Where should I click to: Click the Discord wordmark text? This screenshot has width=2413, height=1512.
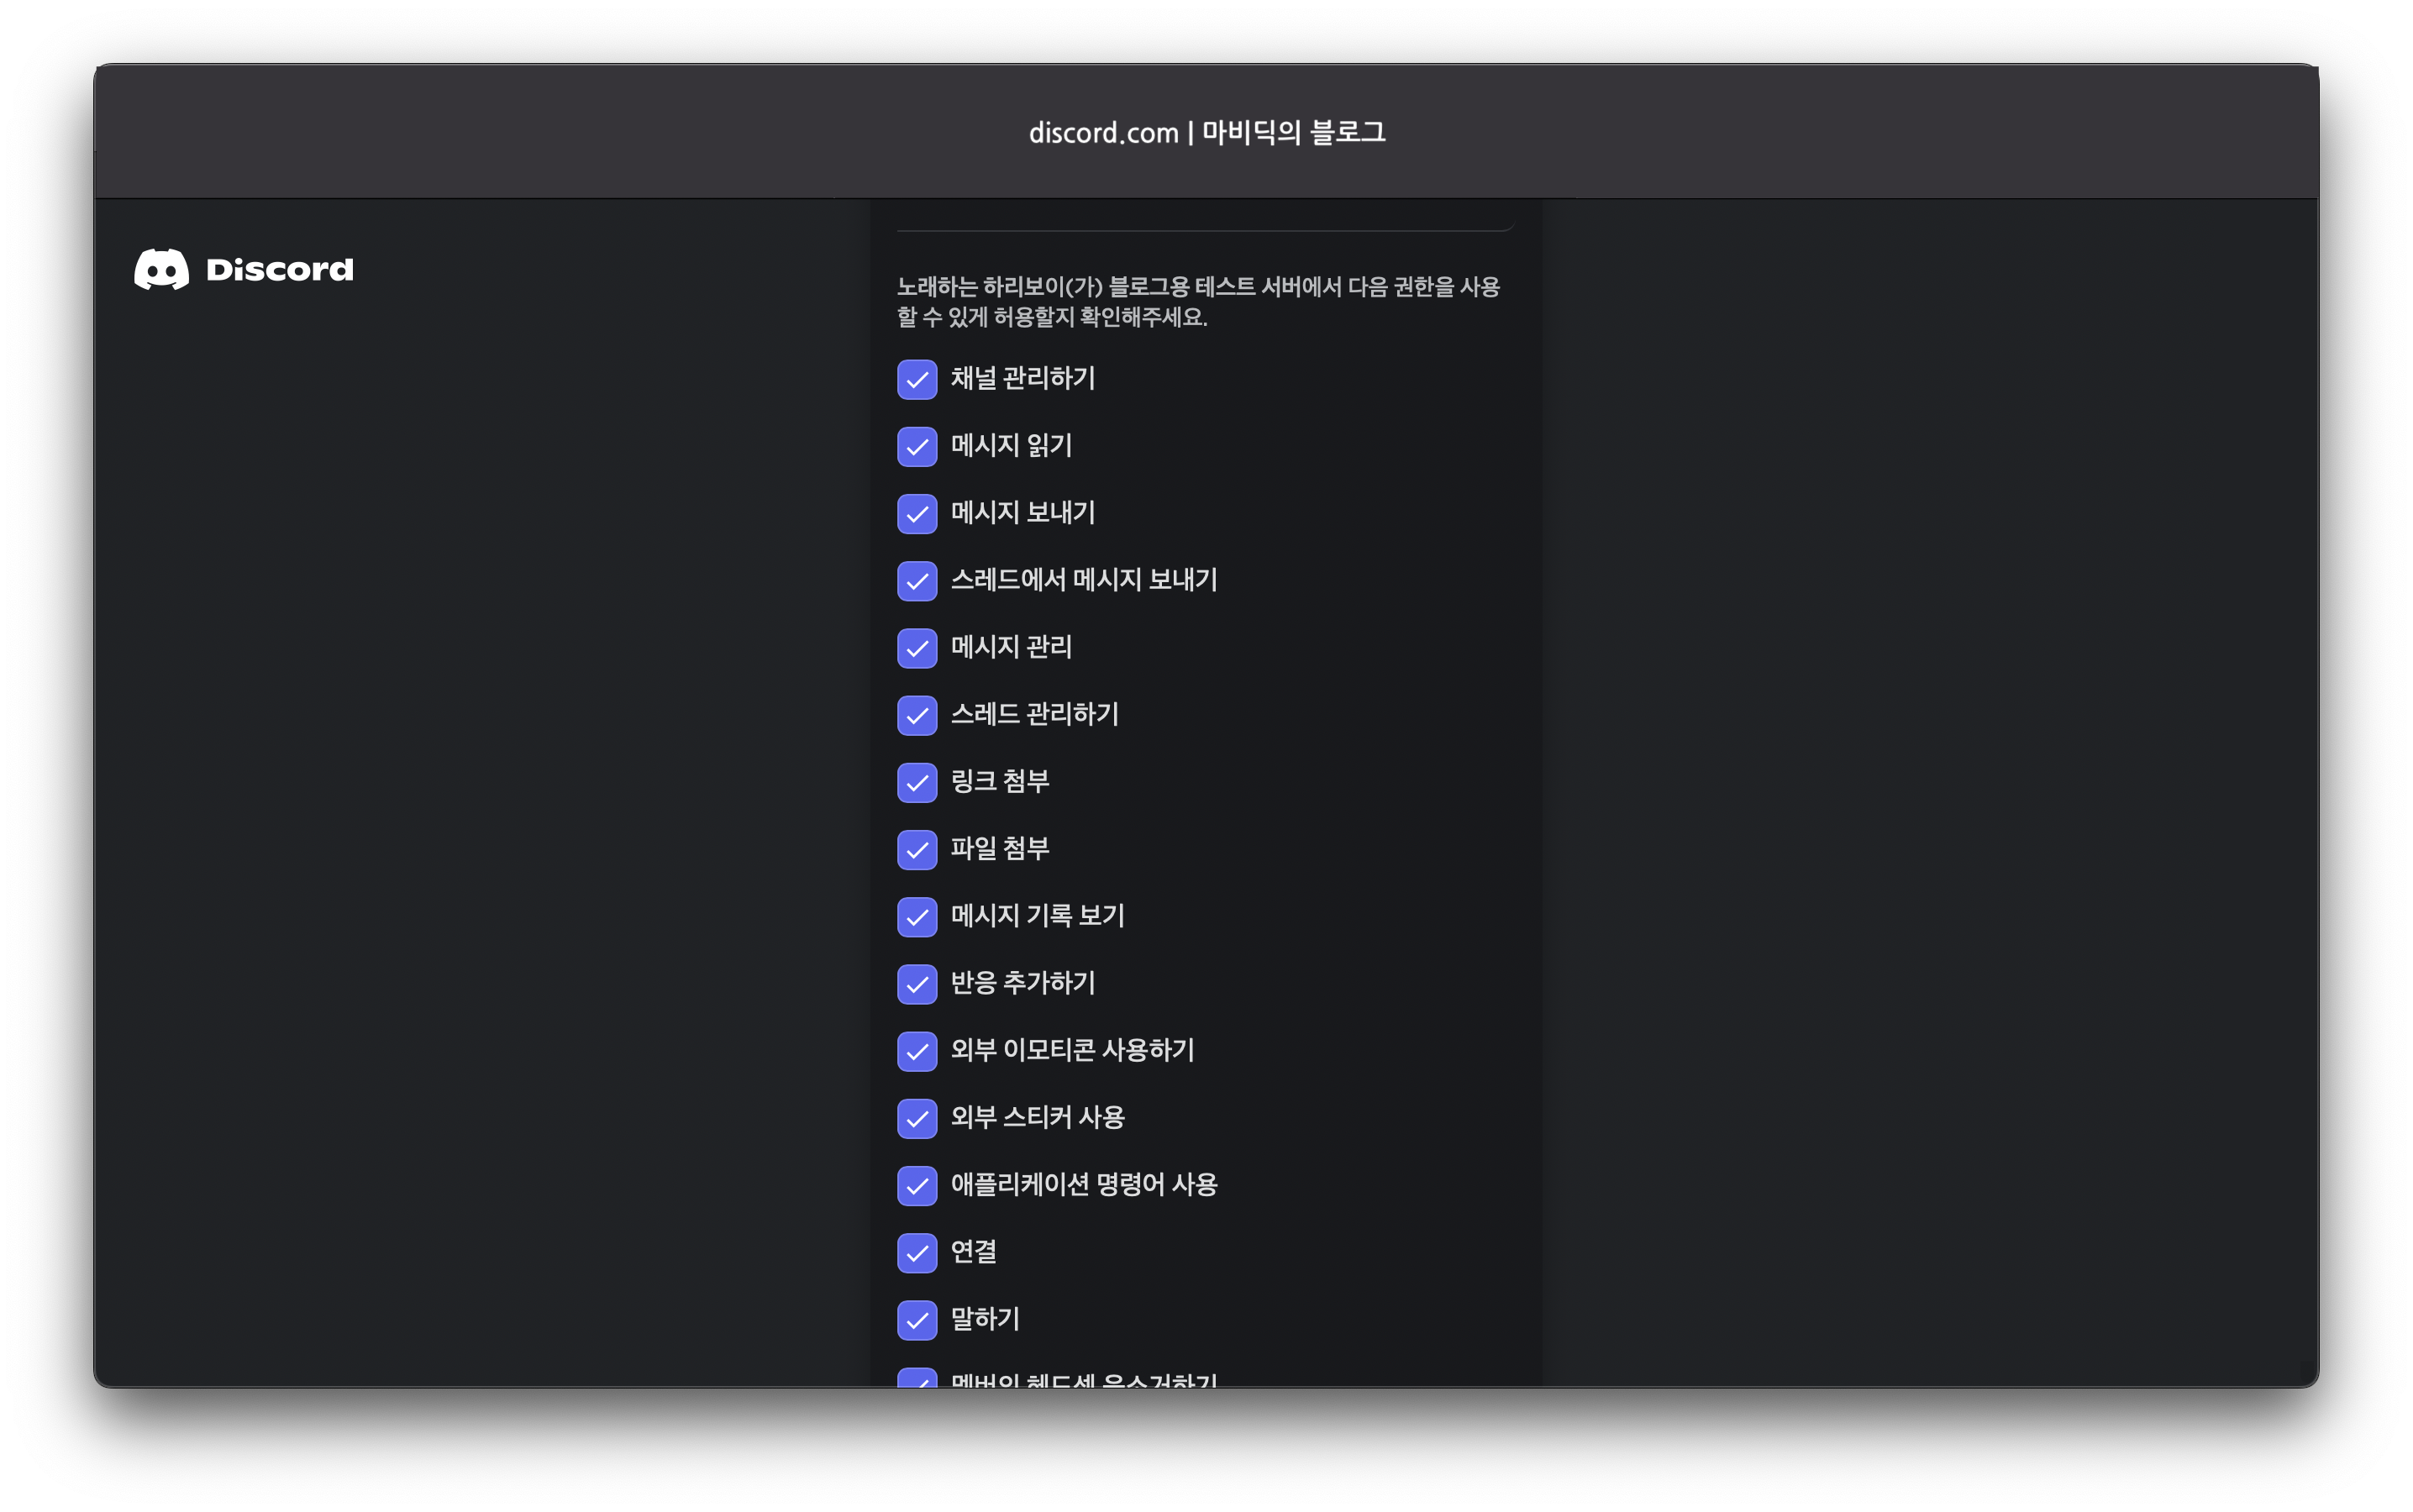click(279, 269)
